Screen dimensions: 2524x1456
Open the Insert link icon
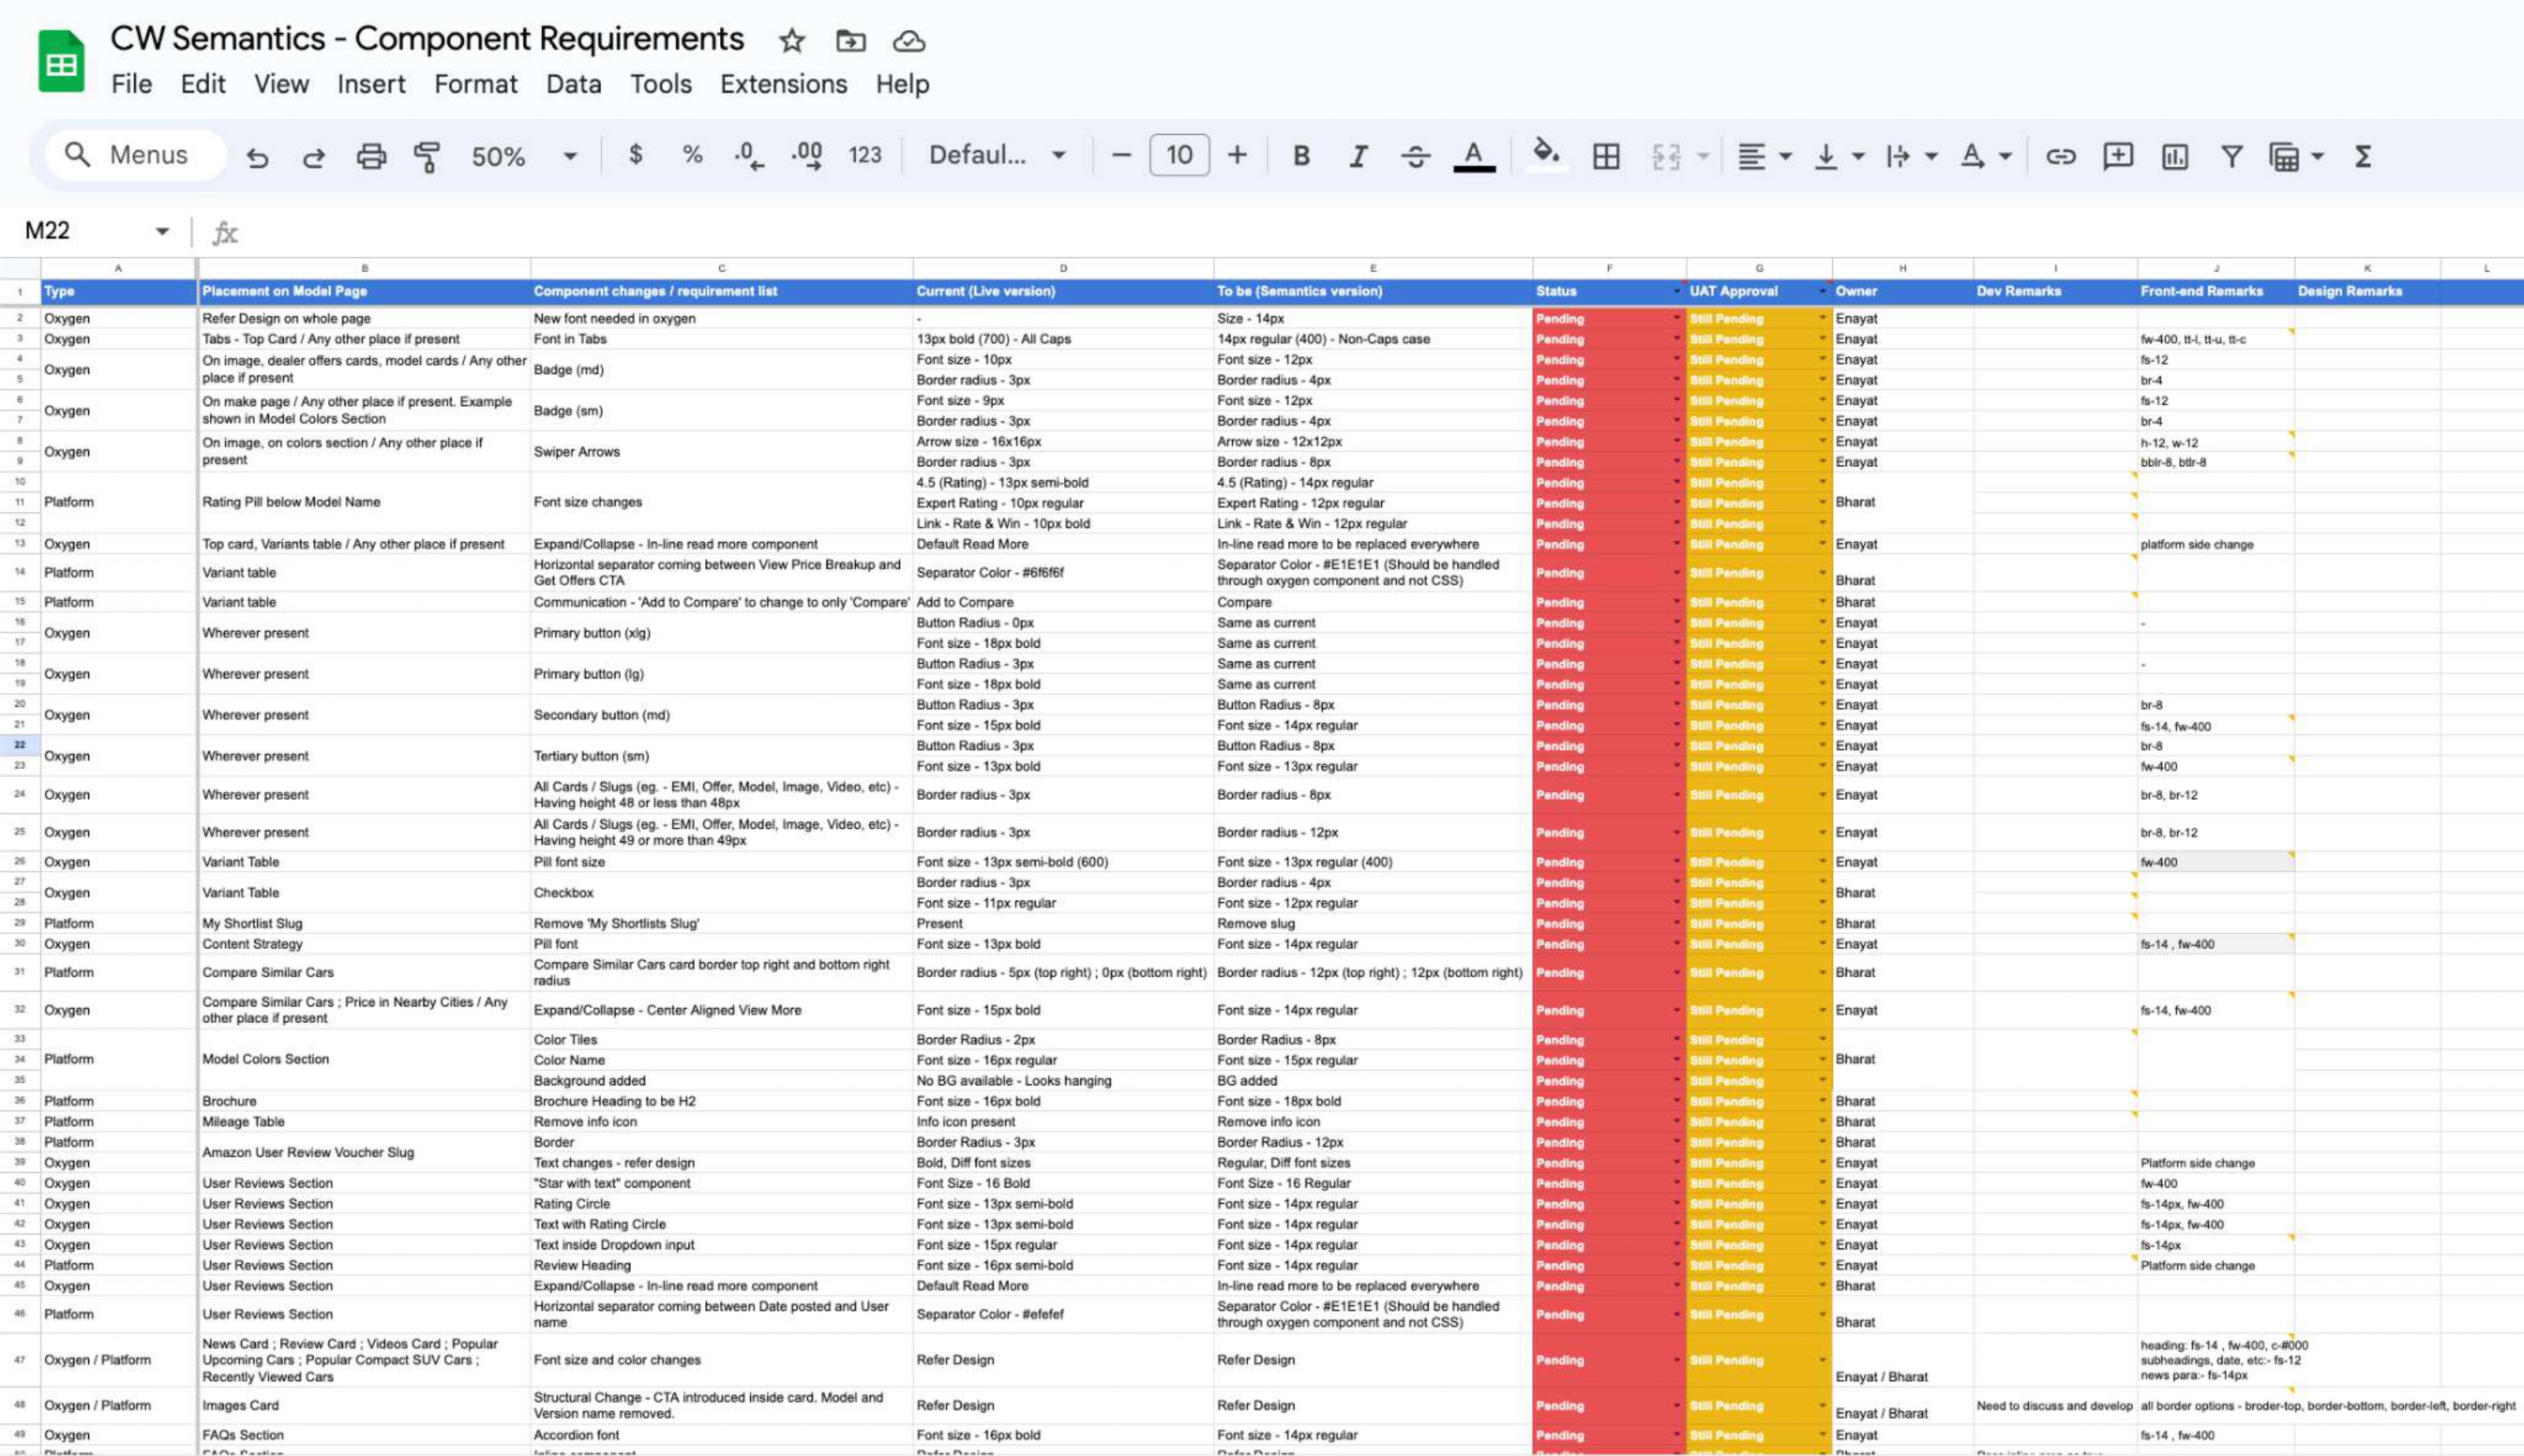point(2061,156)
